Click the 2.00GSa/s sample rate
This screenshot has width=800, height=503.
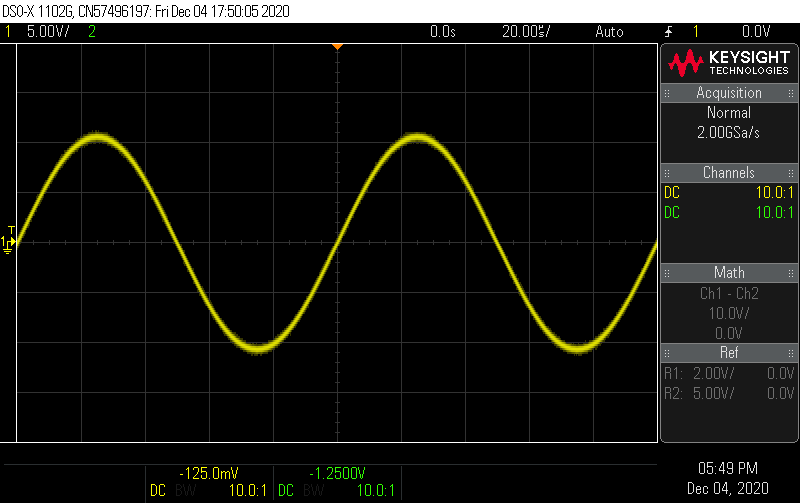pos(728,133)
